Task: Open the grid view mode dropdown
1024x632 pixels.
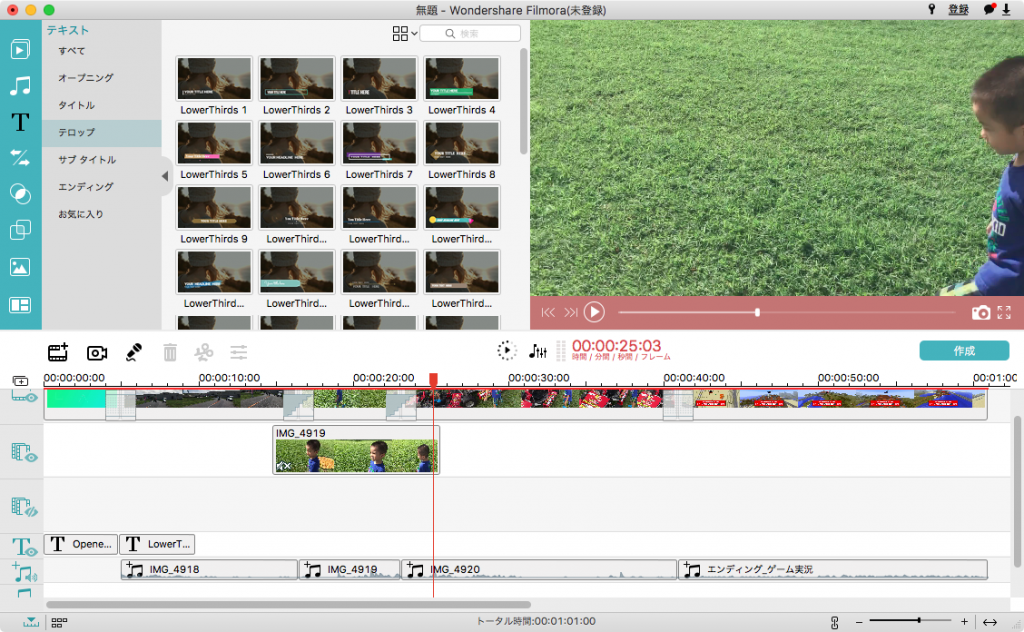Action: [x=404, y=34]
